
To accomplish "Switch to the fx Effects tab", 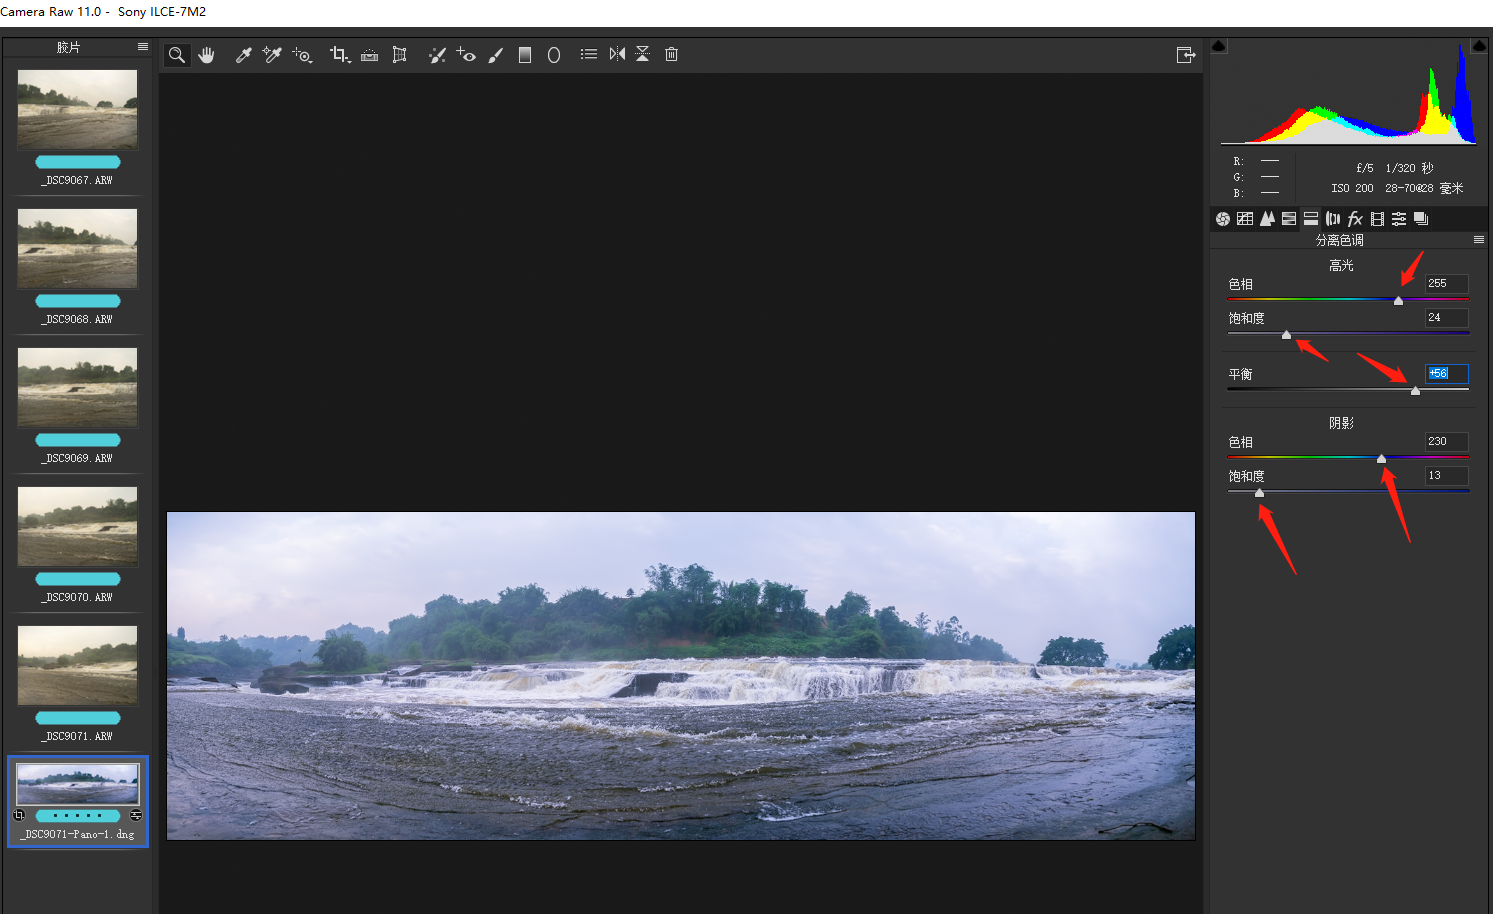I will 1355,219.
